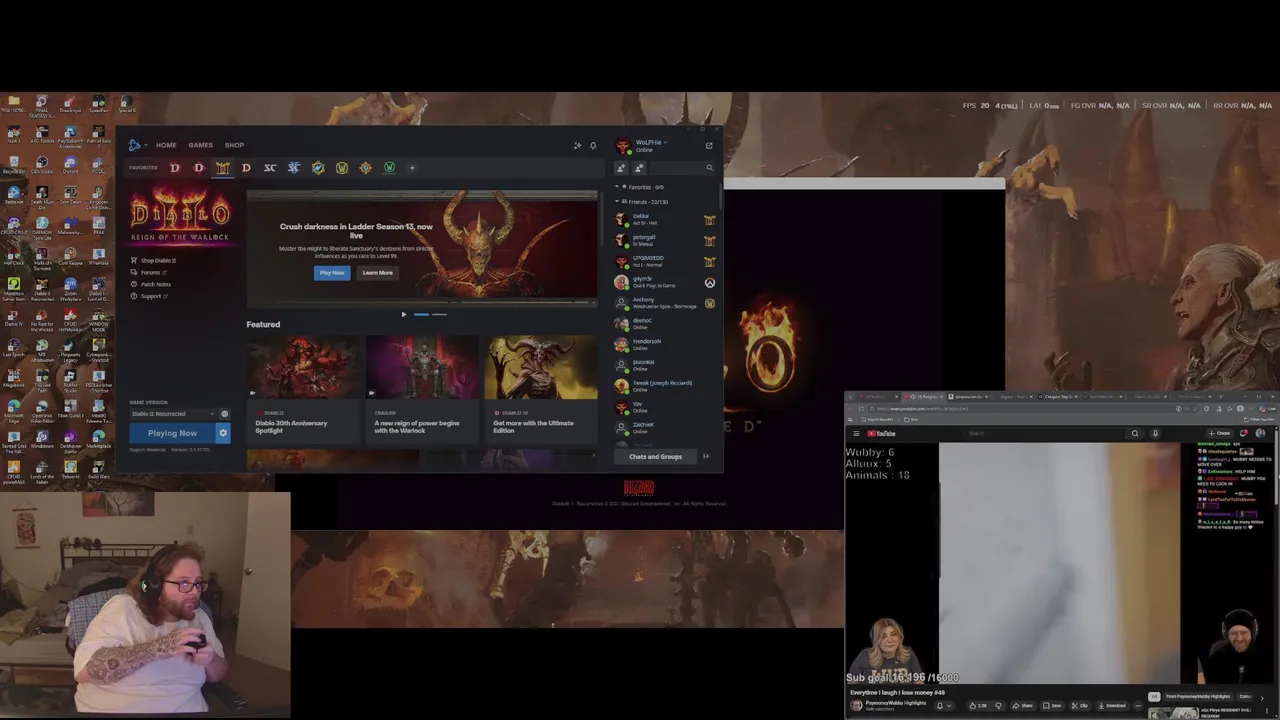The width and height of the screenshot is (1280, 720).
Task: Collapse the friends panel with the arrow icon
Action: [706, 457]
